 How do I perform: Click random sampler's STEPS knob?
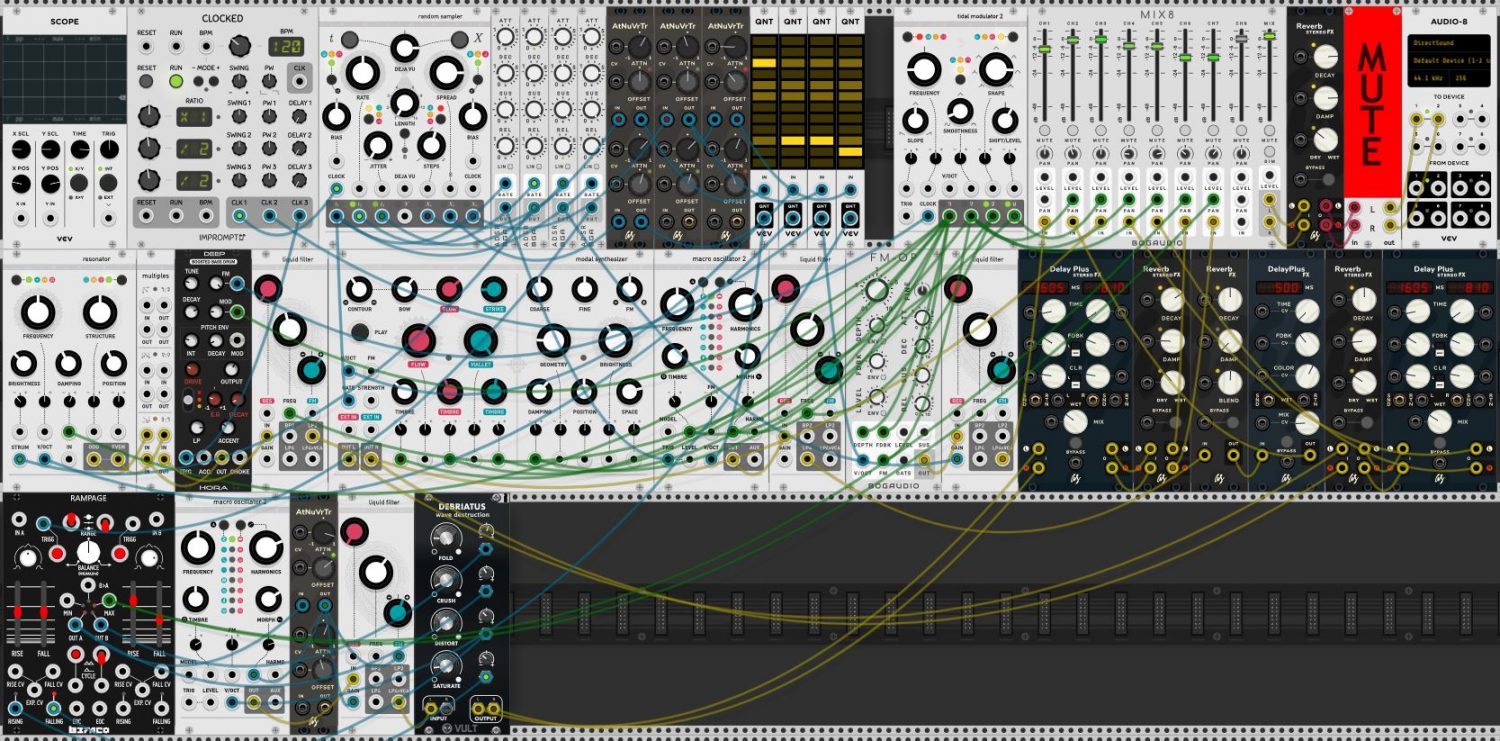pyautogui.click(x=432, y=144)
